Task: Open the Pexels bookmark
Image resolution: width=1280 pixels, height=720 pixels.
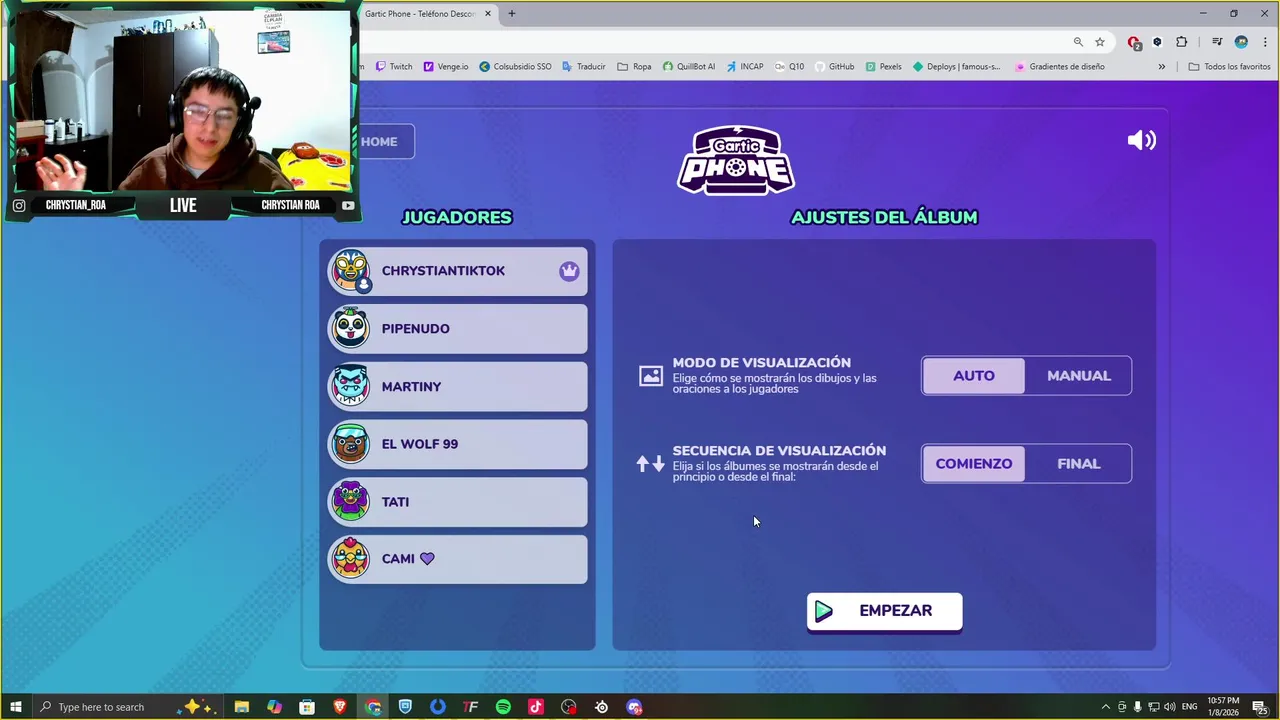Action: [x=883, y=67]
